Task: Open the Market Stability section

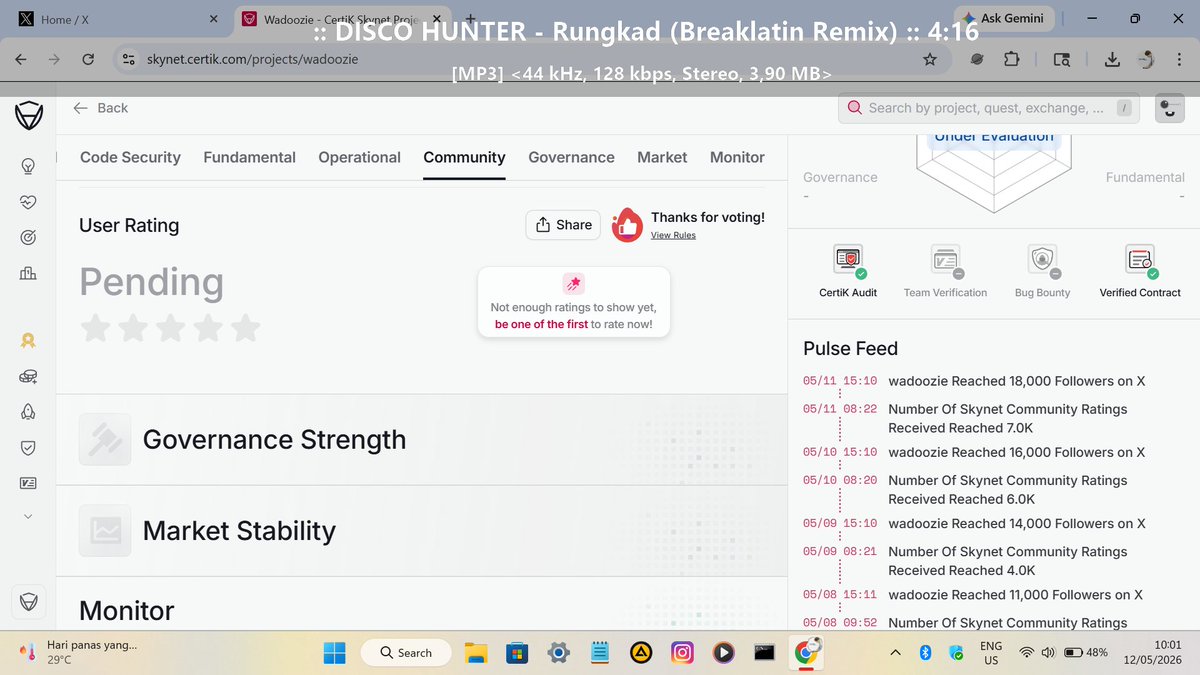Action: (421, 530)
